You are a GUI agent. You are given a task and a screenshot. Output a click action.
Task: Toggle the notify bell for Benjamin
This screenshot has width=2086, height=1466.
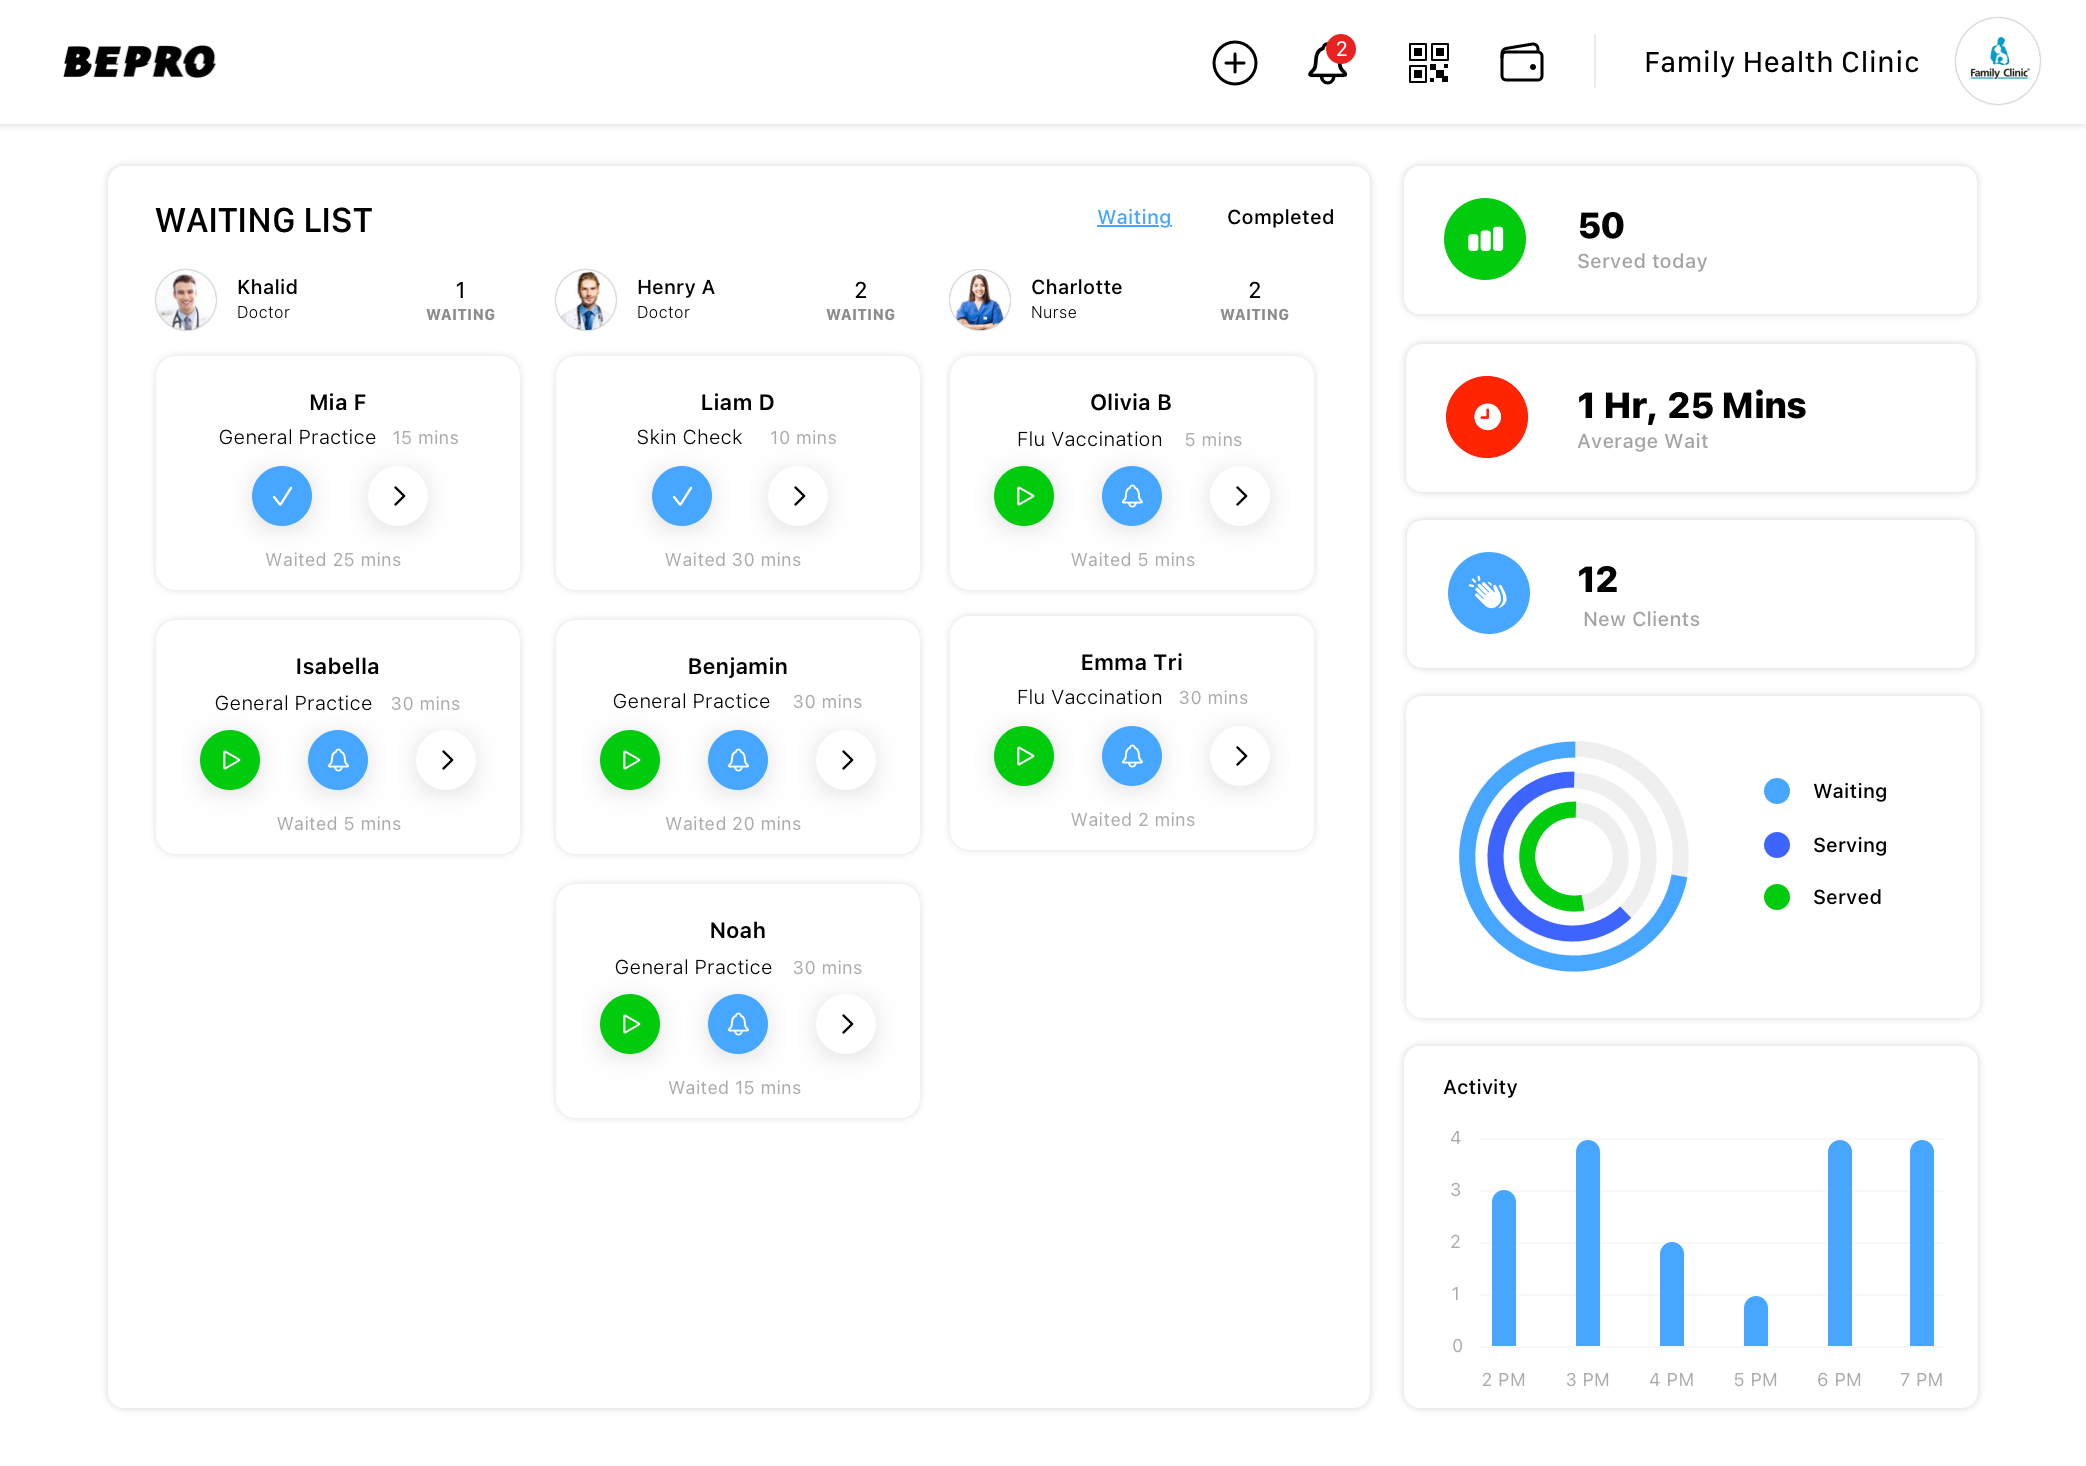coord(737,760)
